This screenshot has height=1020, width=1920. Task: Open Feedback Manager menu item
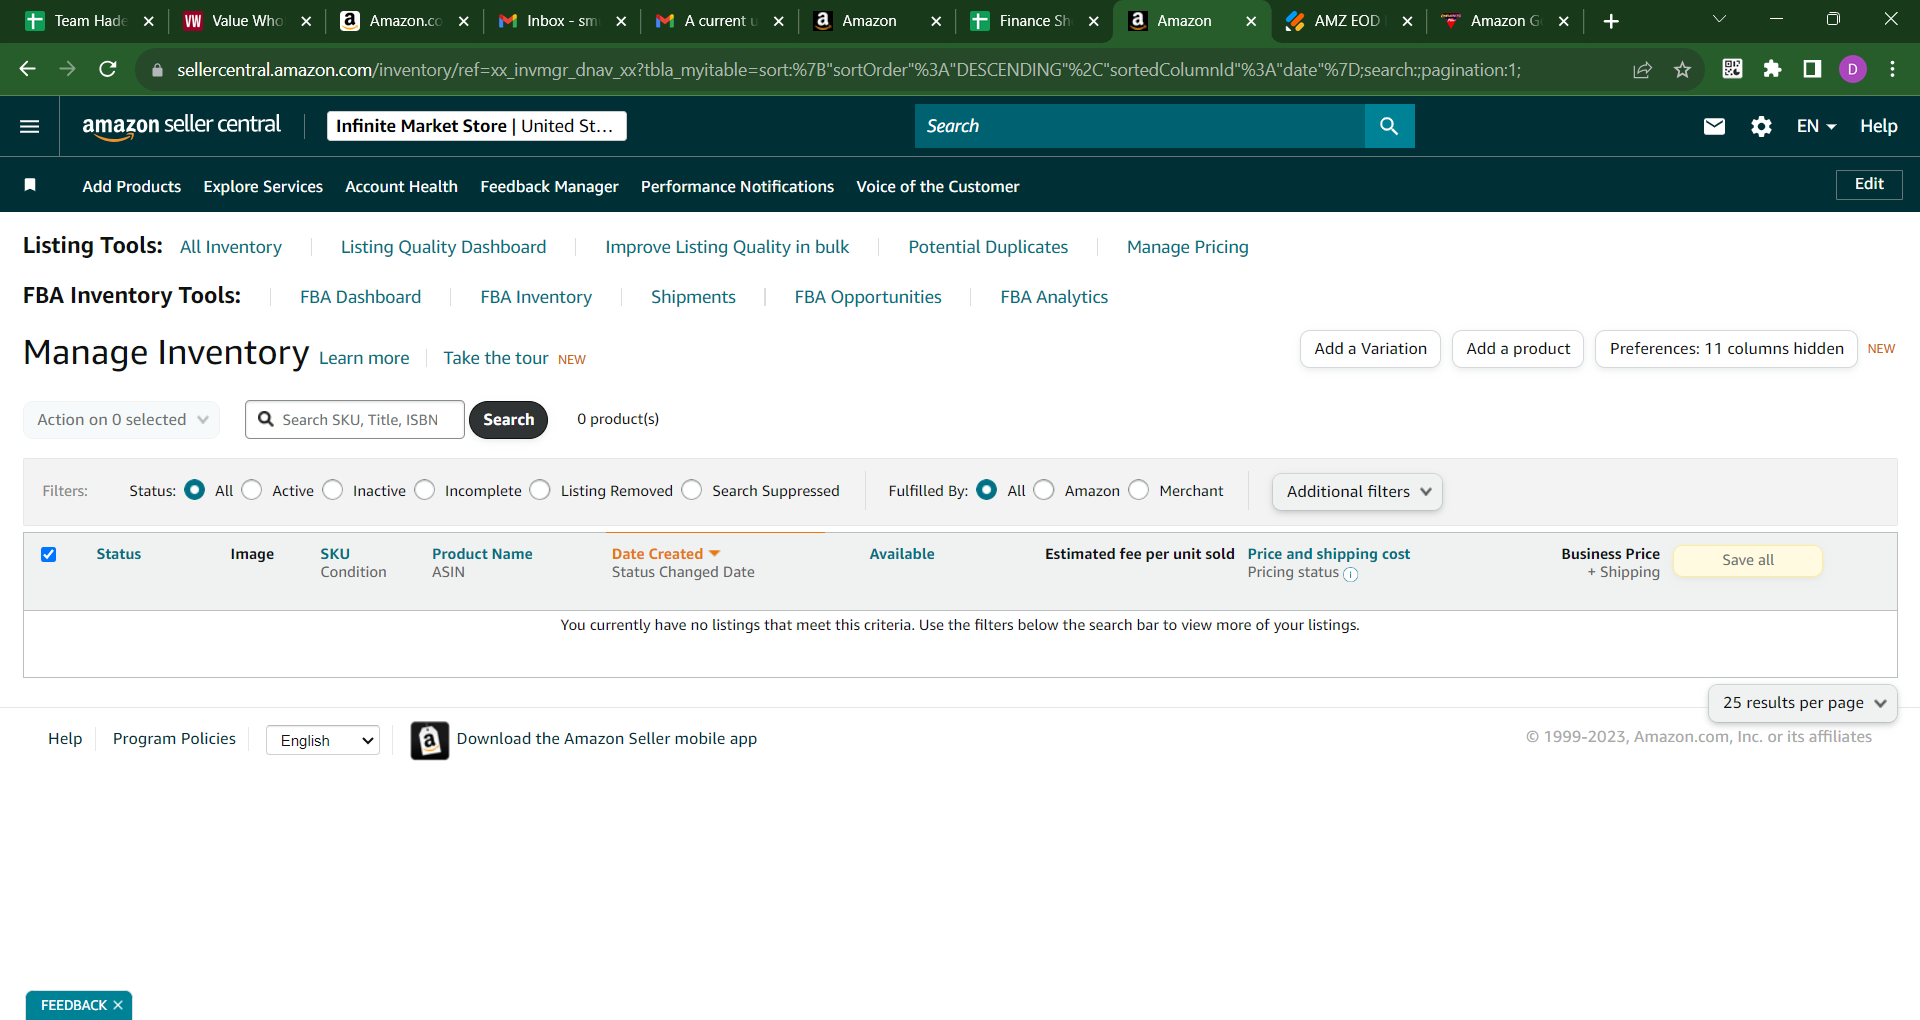549,186
